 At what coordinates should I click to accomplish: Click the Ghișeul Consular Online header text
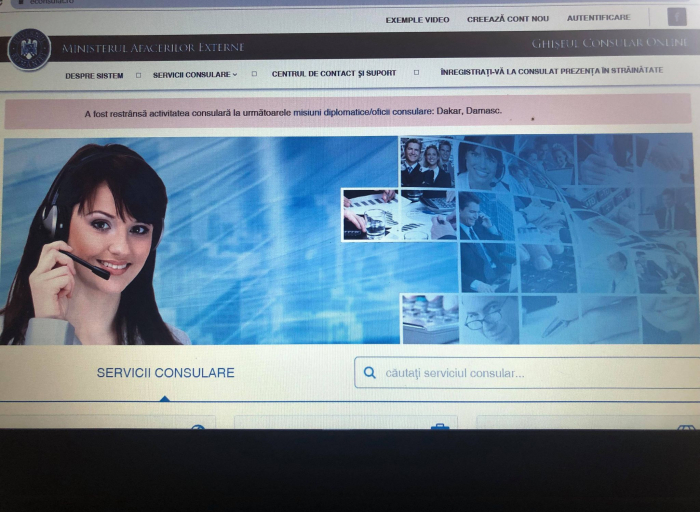(x=609, y=43)
